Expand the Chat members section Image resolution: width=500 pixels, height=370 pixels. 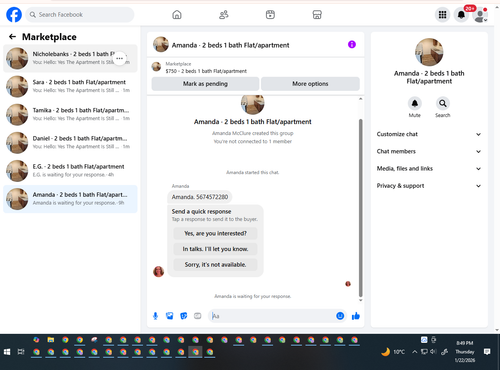coord(429,151)
